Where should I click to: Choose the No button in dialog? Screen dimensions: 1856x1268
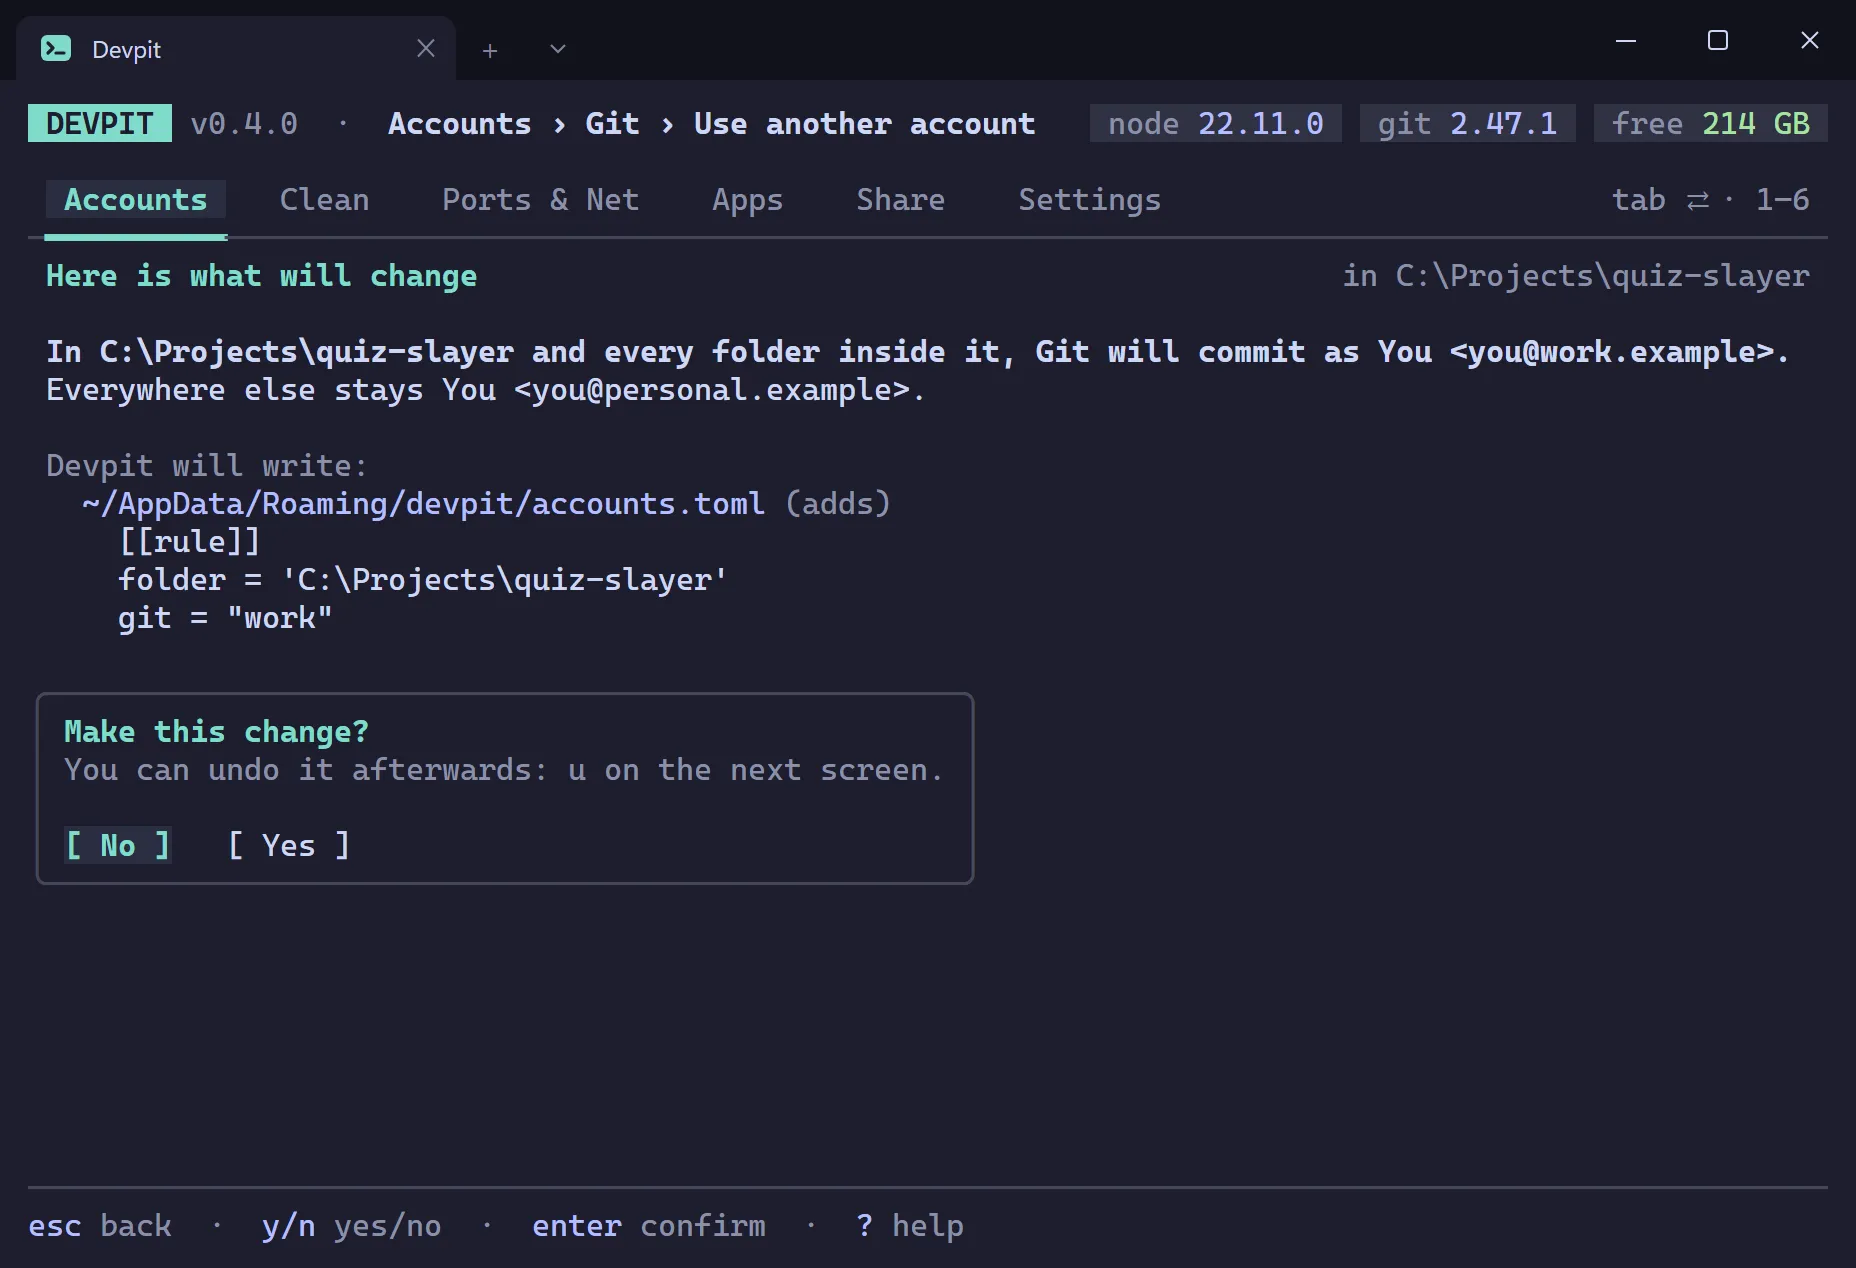tap(118, 845)
